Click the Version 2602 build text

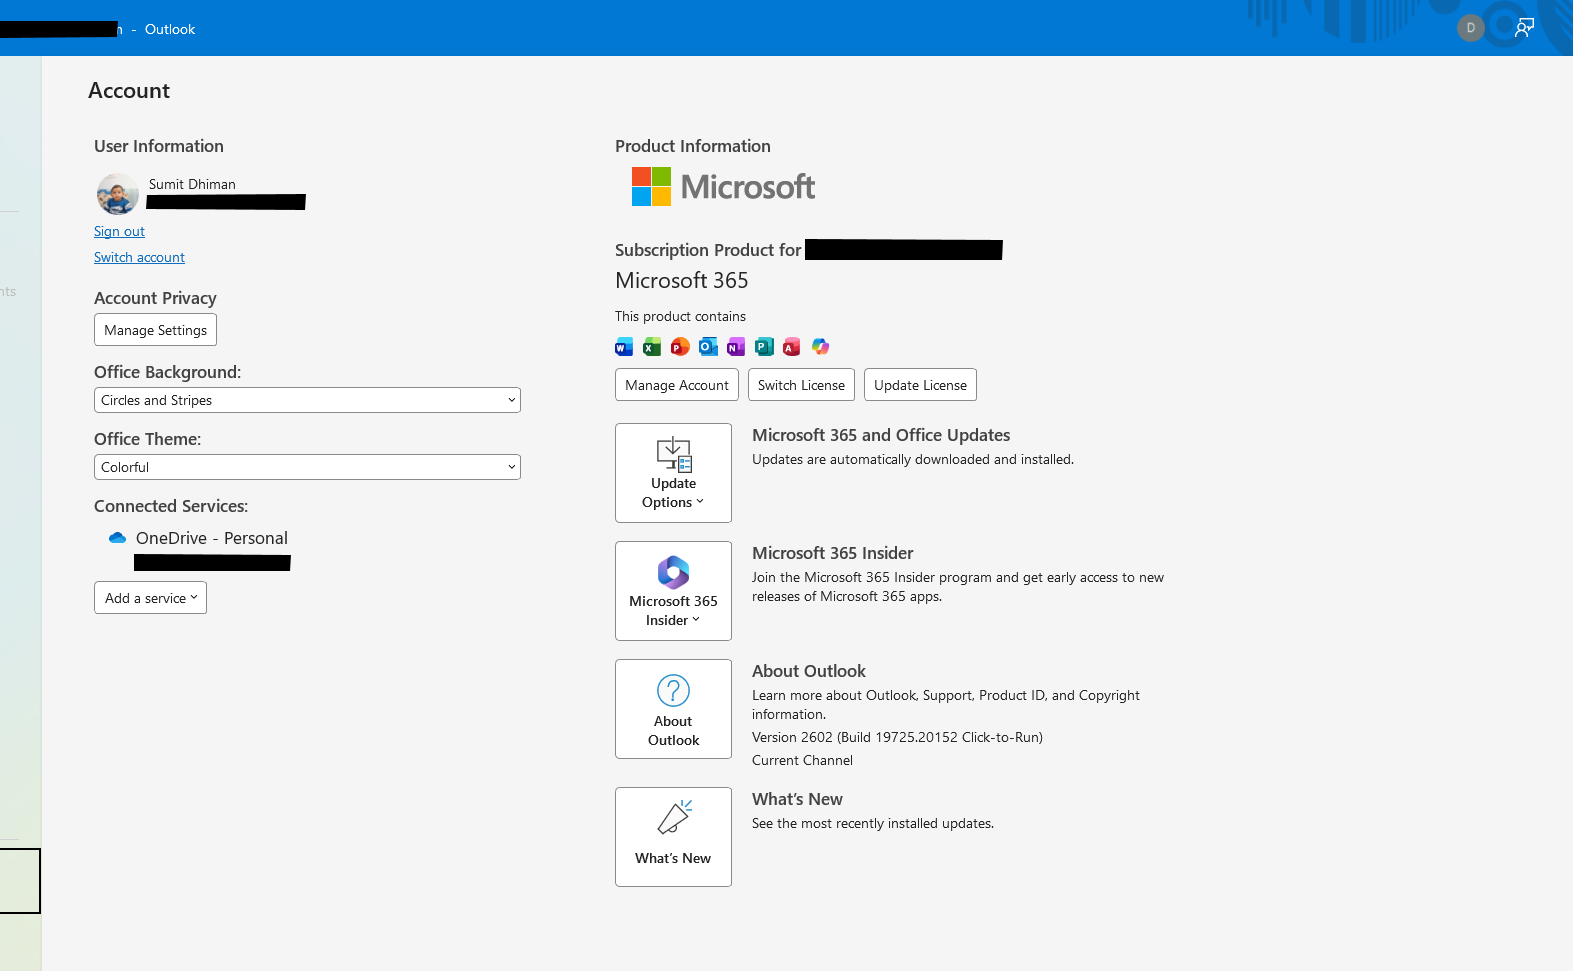point(897,737)
